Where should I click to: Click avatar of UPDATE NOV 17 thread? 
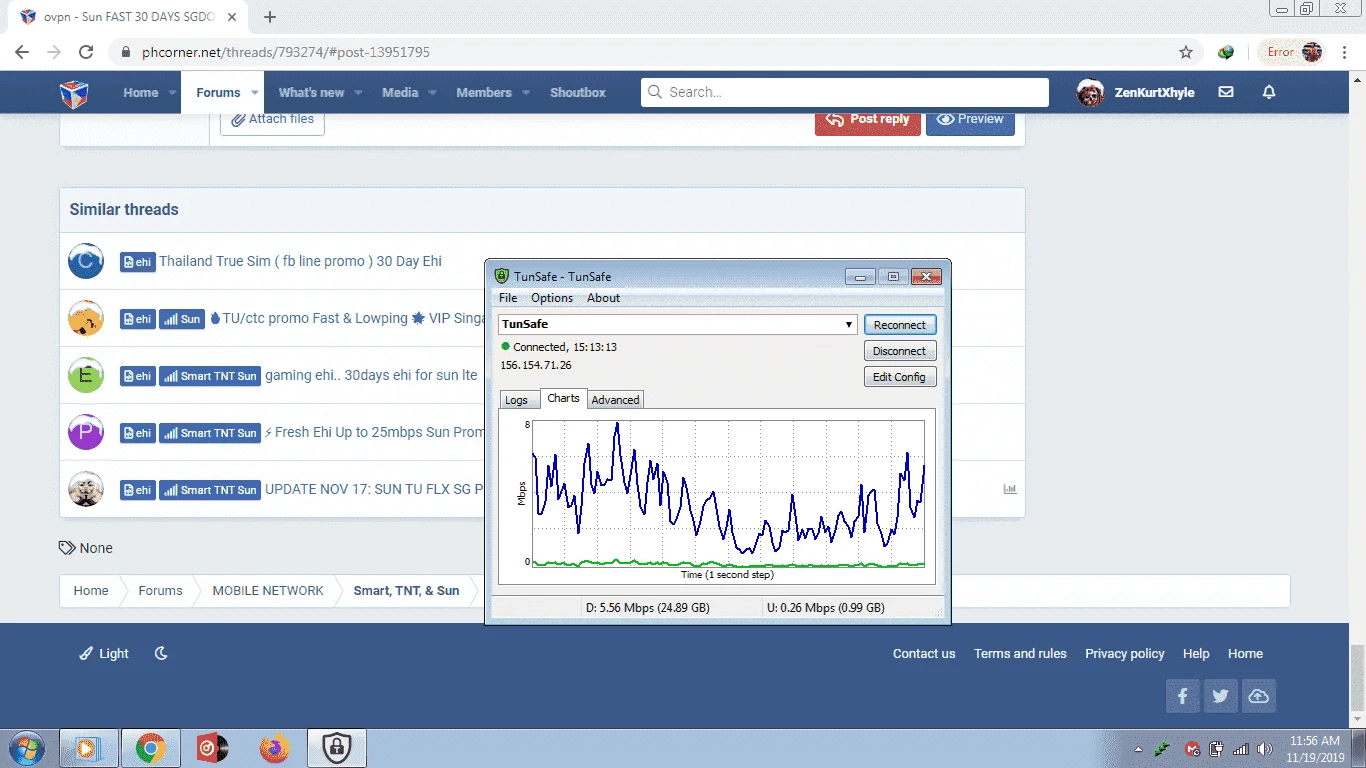(86, 489)
